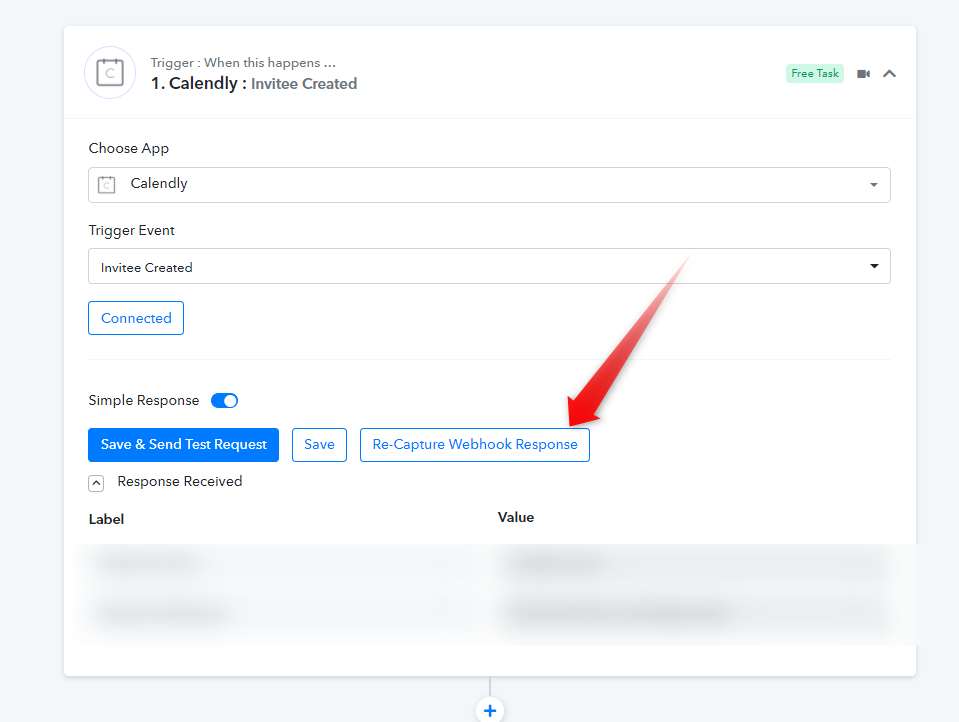The image size is (959, 722).
Task: Add a new step with plus icon
Action: click(x=490, y=710)
